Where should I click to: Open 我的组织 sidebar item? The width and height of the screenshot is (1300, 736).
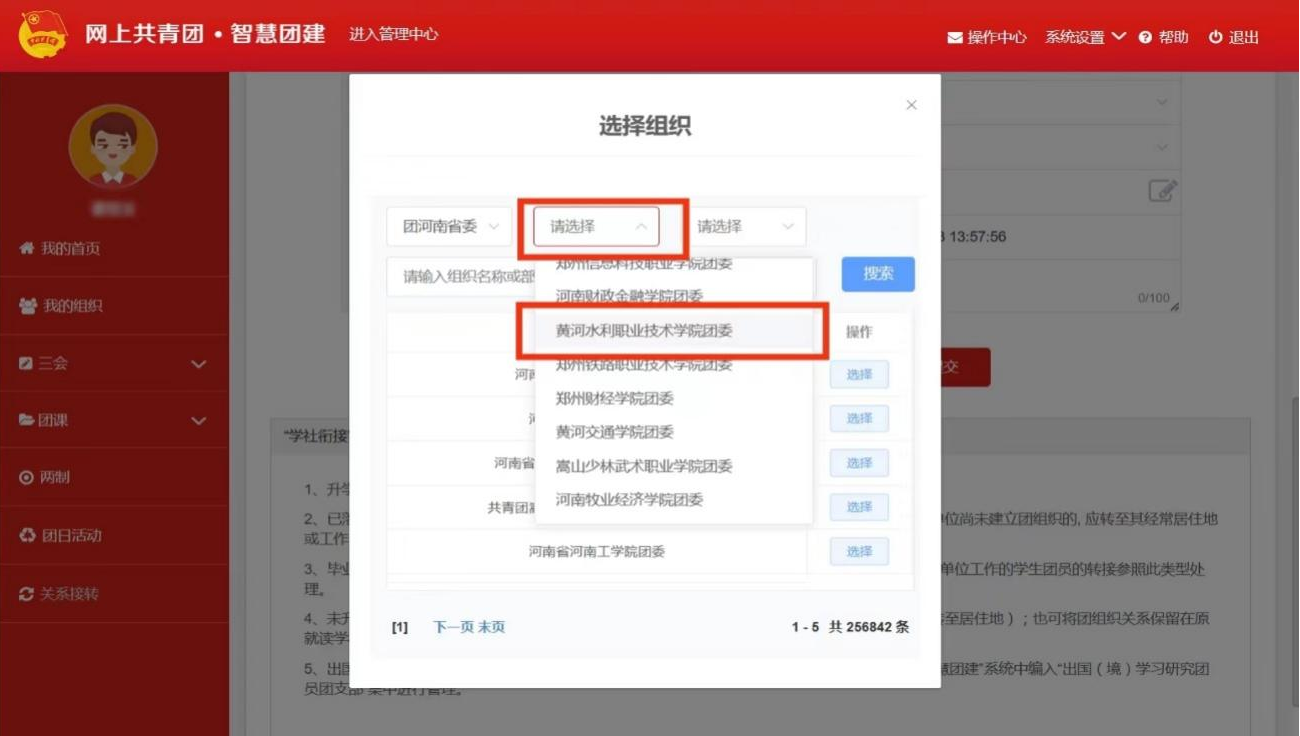pos(72,306)
